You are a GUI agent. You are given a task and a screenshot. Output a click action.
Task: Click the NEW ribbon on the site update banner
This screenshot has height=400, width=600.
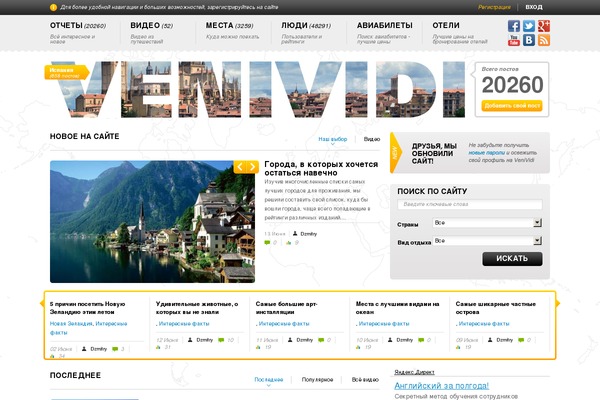click(395, 153)
